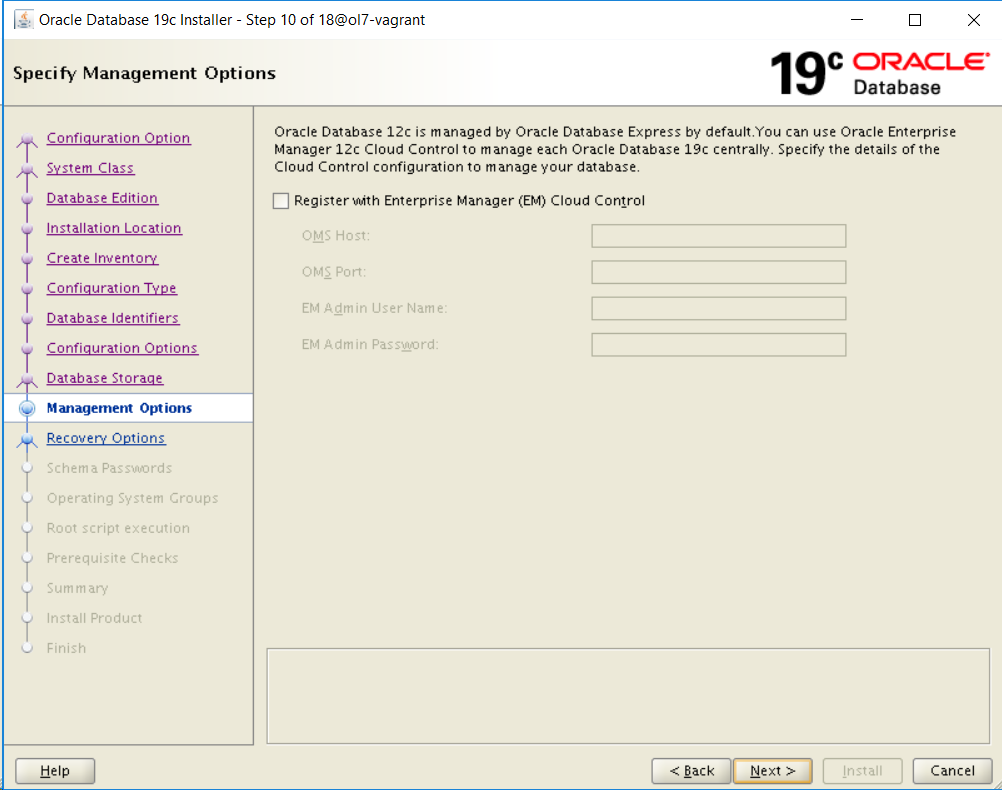The image size is (1002, 790).
Task: Click the Specify Management Options heading
Action: [x=144, y=74]
